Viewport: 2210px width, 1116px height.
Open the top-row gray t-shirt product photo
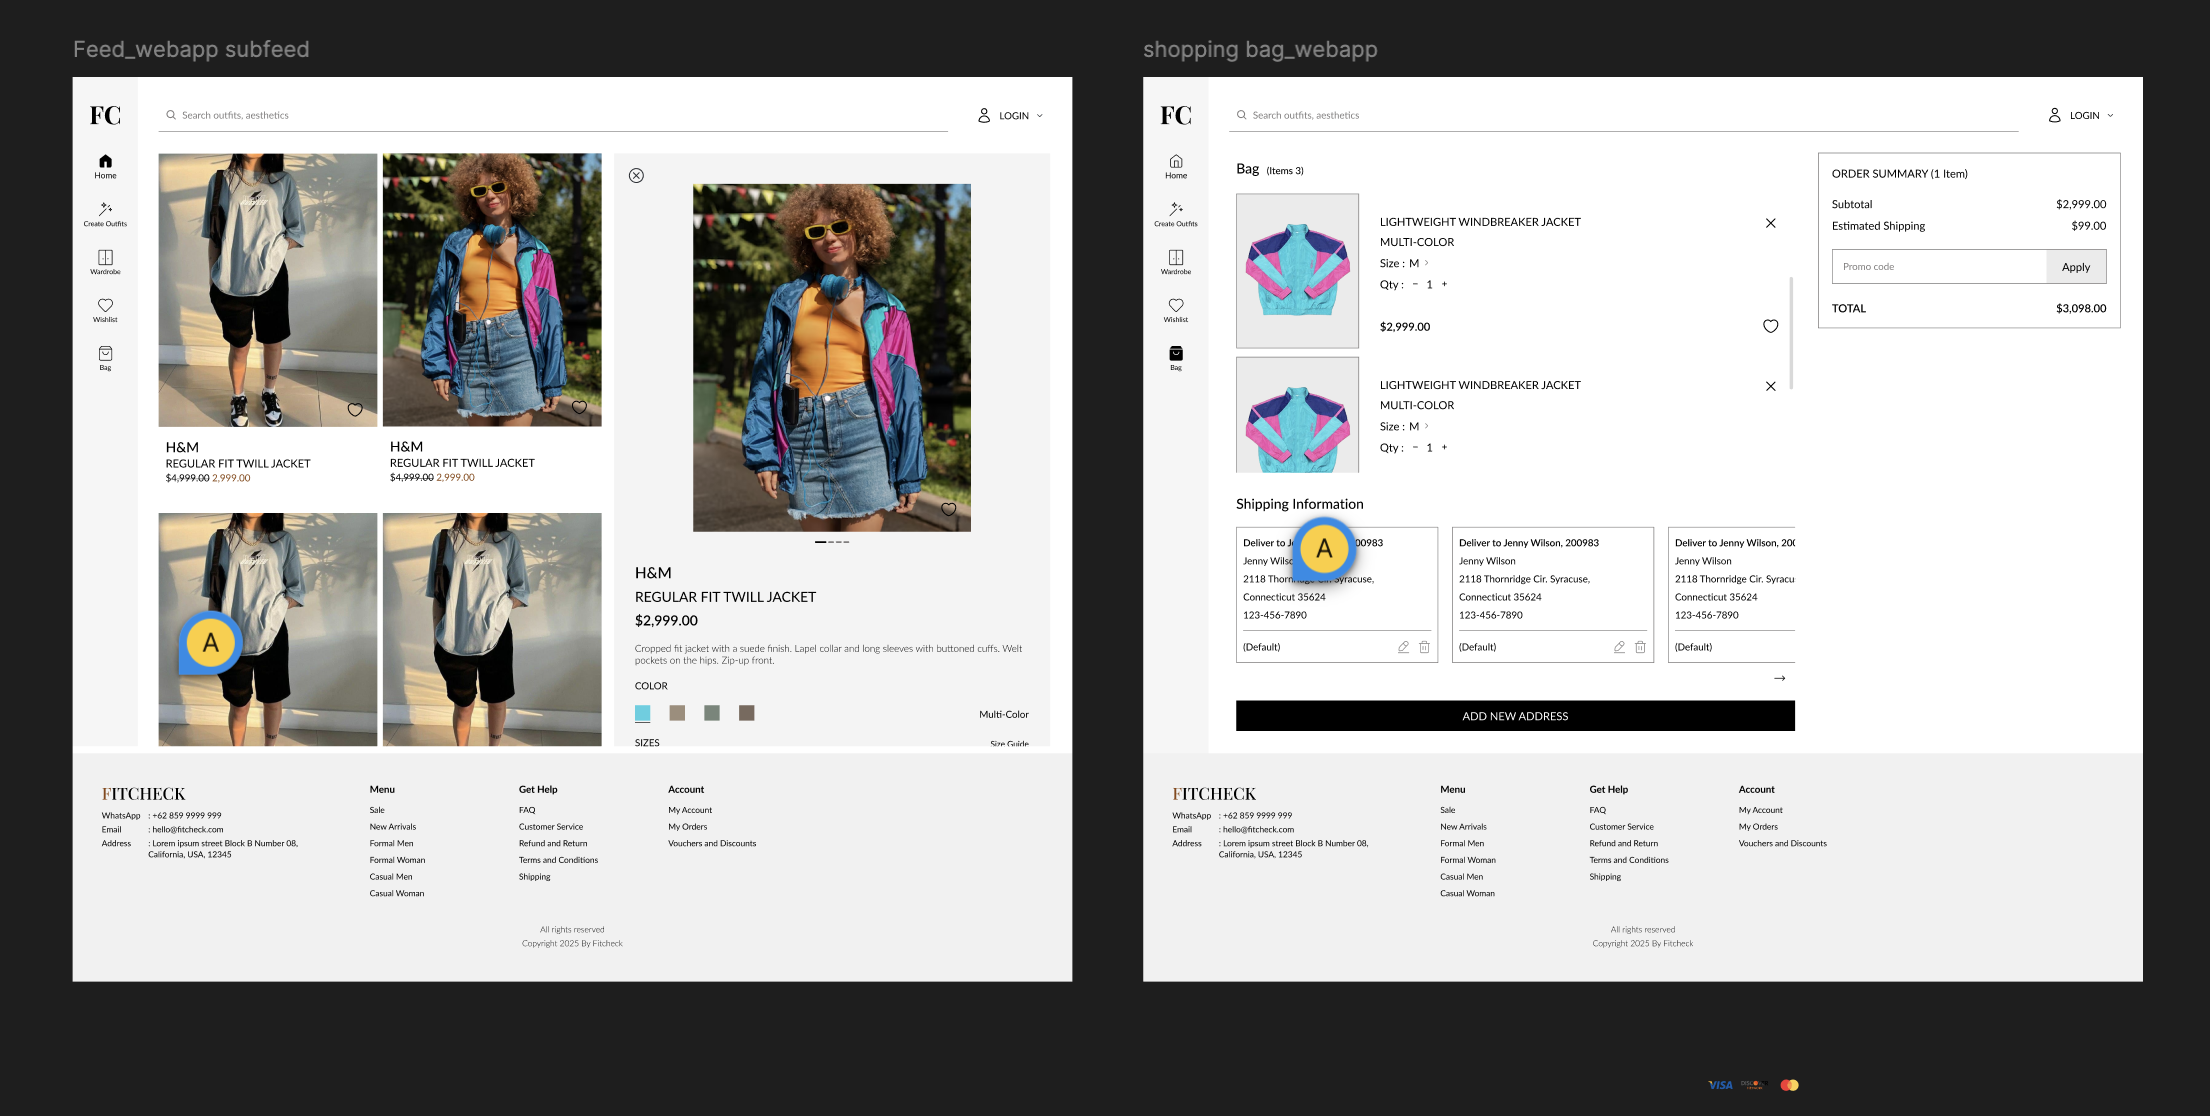pyautogui.click(x=268, y=290)
